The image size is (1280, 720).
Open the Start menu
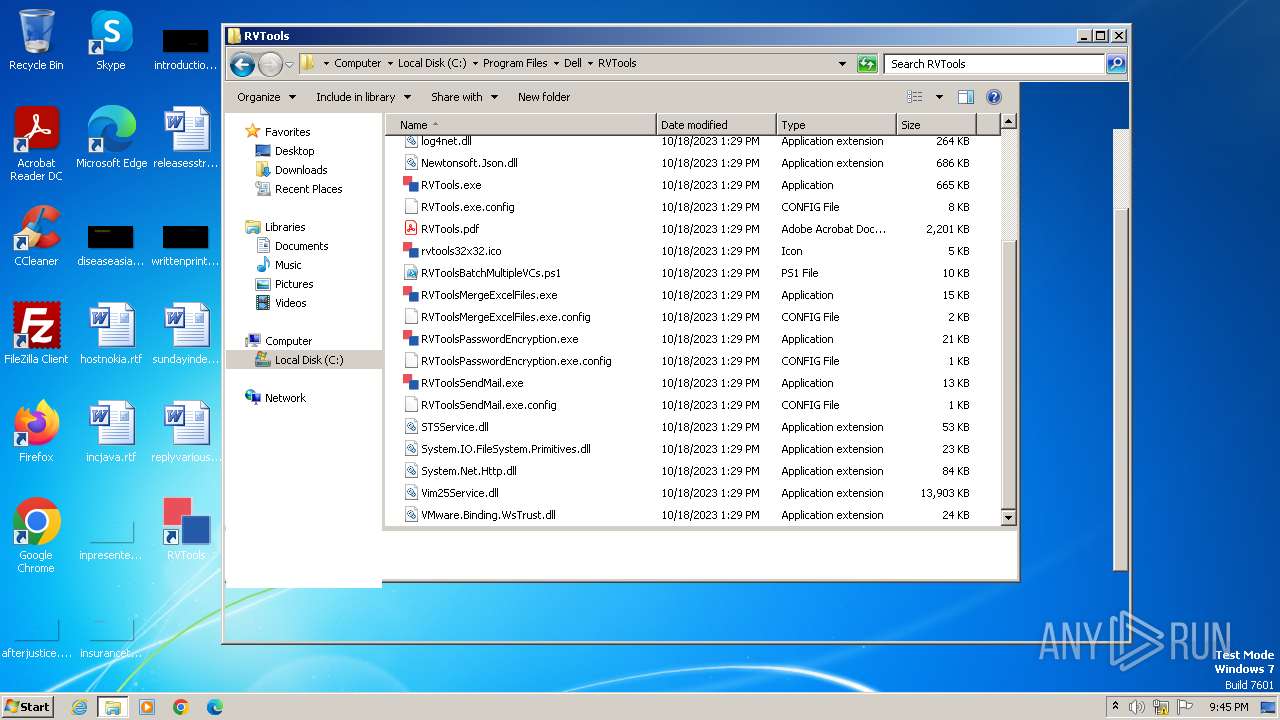pos(27,706)
